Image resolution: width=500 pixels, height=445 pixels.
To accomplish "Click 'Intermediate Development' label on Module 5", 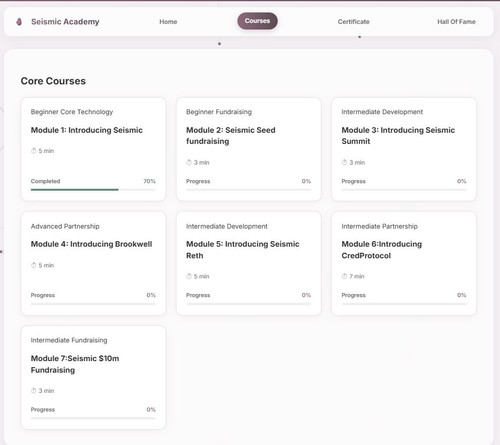I will (227, 226).
